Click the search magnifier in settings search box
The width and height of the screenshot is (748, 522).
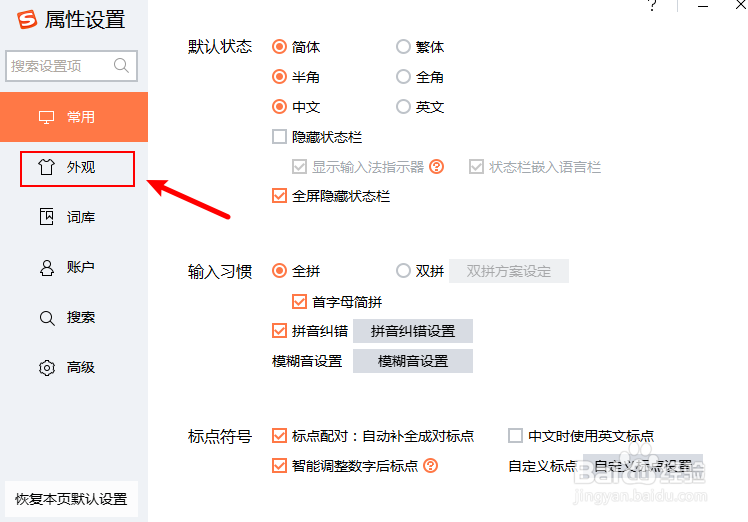tap(122, 65)
